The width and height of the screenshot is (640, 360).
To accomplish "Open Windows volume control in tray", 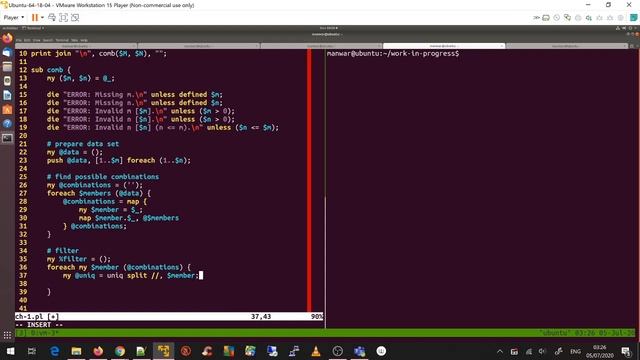I will point(542,351).
